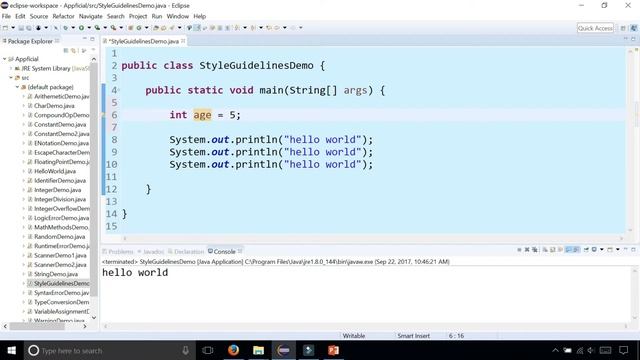
Task: Open the Refactor menu
Action: [63, 16]
